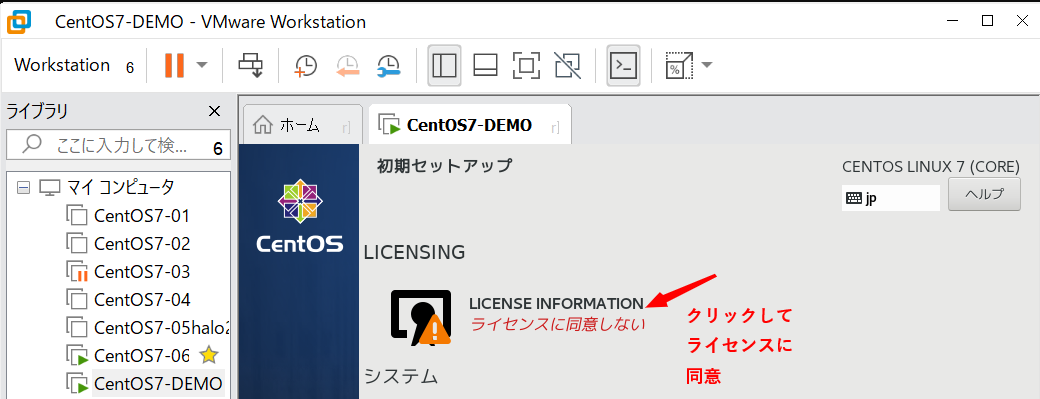Click the システム section heading
The height and width of the screenshot is (399, 1040).
pos(401,376)
